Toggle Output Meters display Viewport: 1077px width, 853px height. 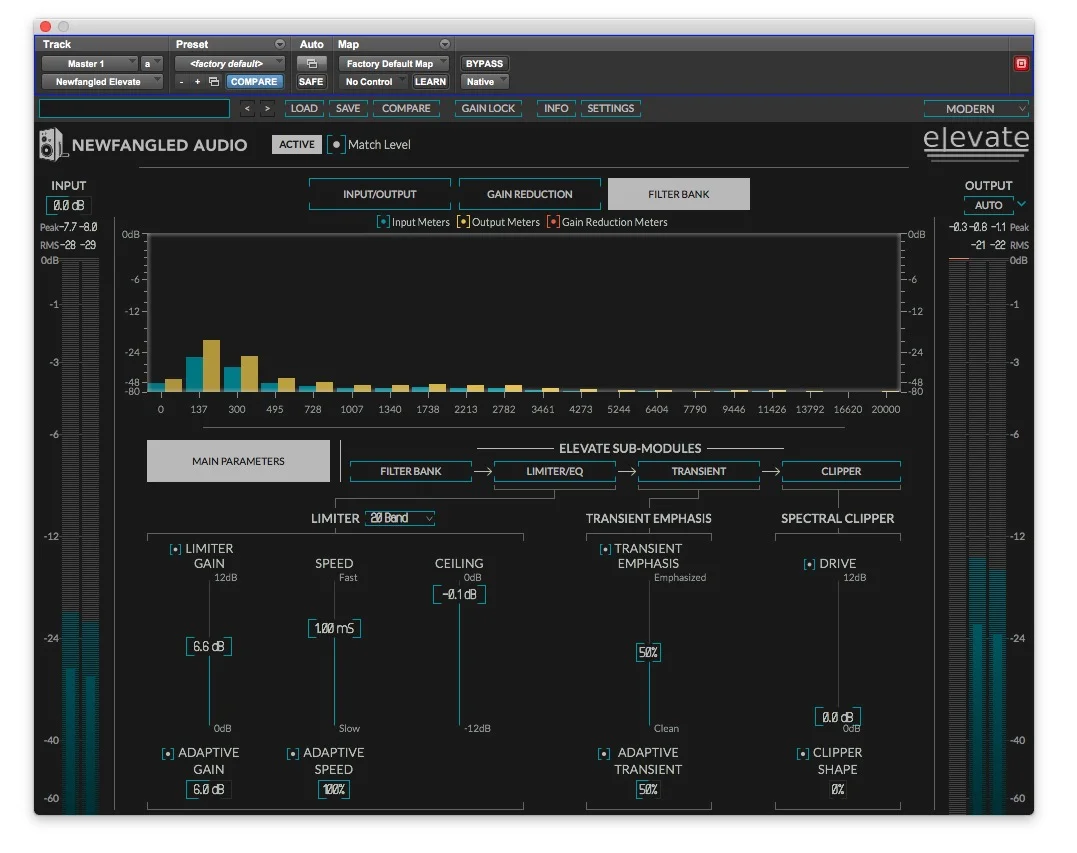click(464, 222)
